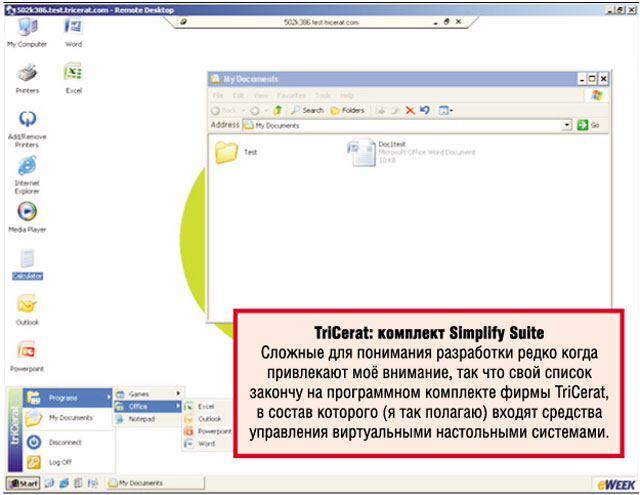Open My Documents from Start menu
This screenshot has width=640, height=495.
[68, 418]
